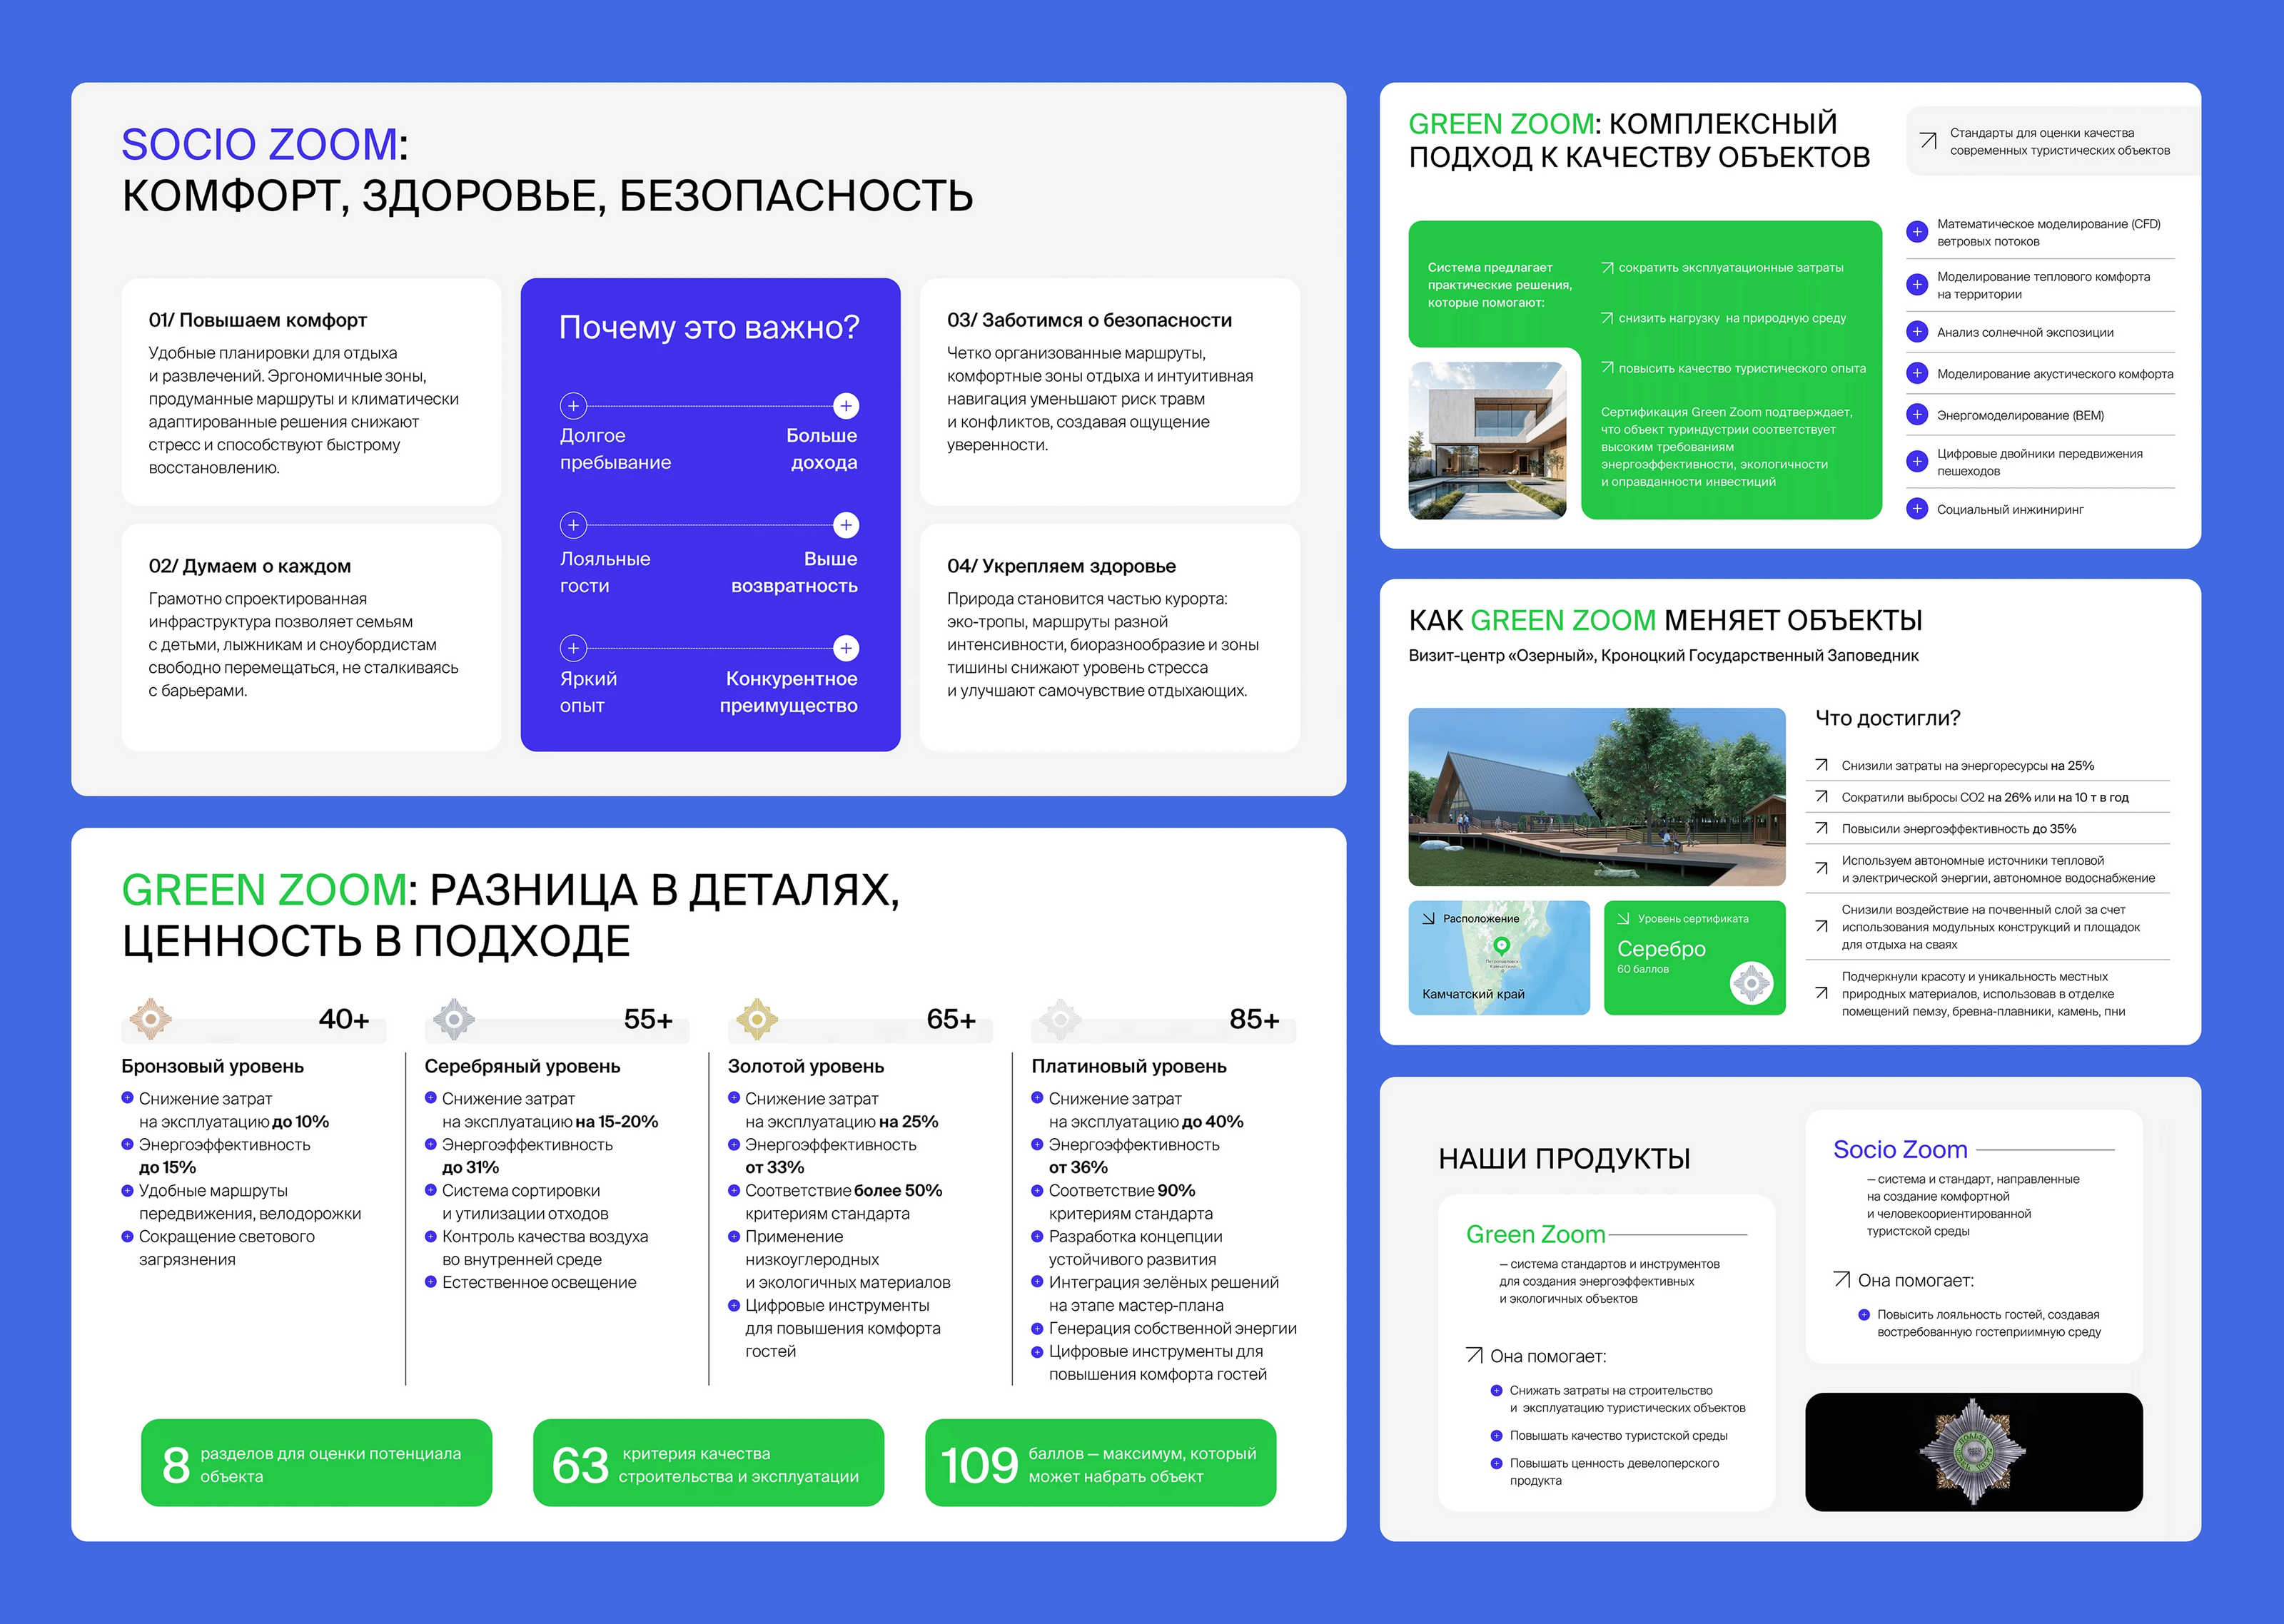
Task: Select the gold level medal icon
Action: pos(757,1020)
